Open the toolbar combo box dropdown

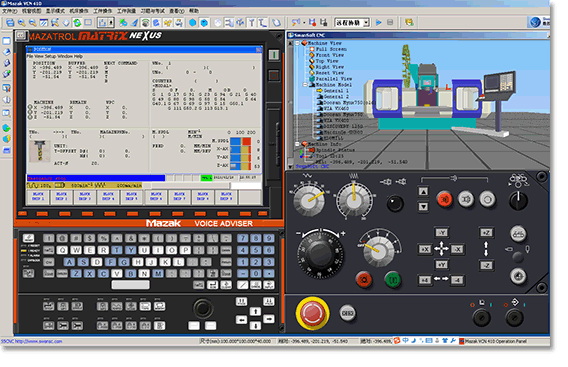pyautogui.click(x=366, y=23)
